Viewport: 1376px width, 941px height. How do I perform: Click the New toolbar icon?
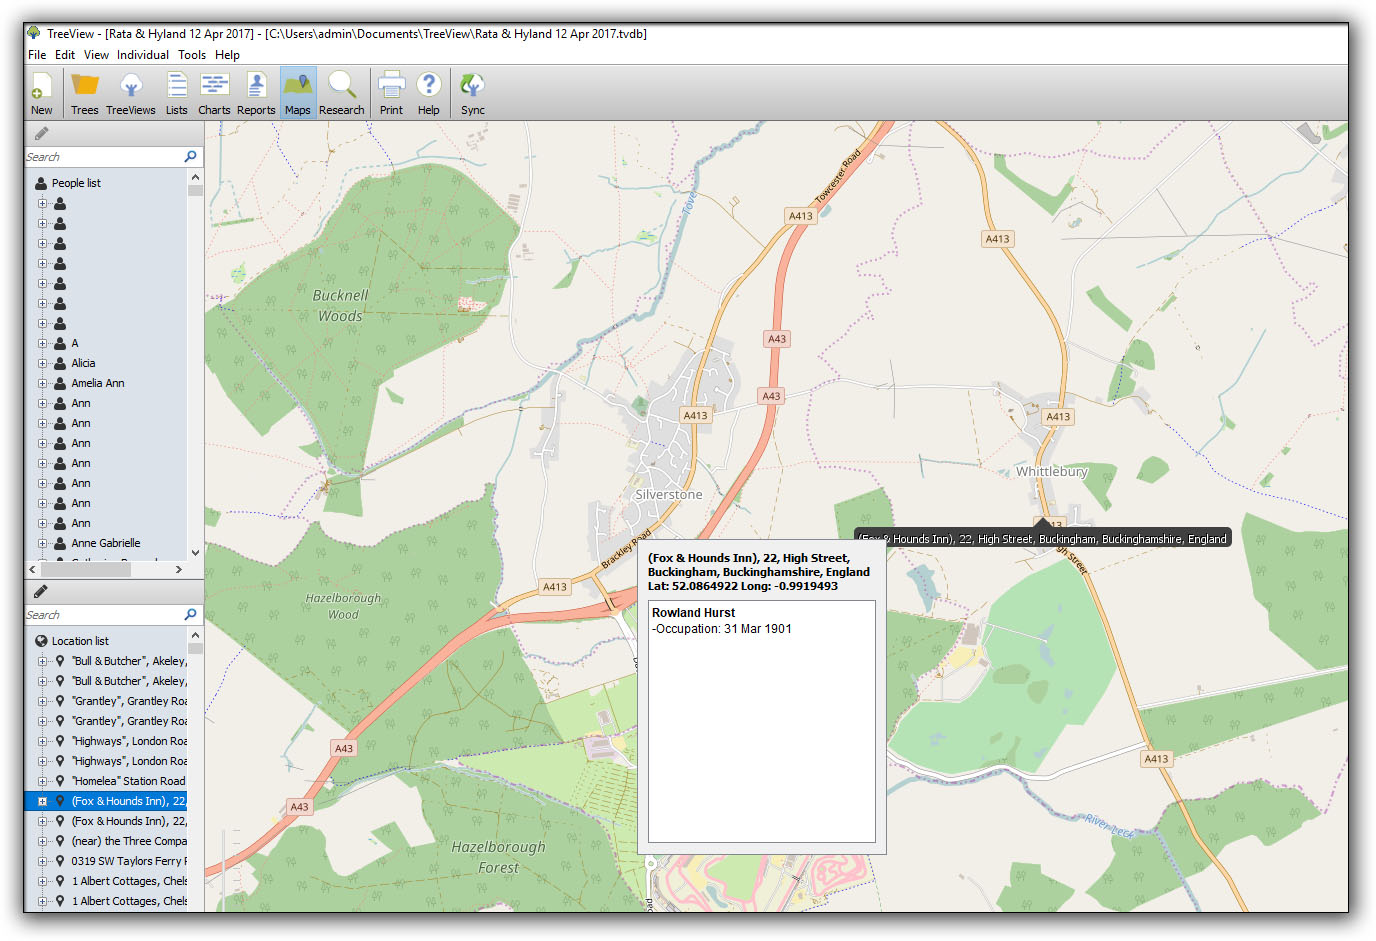click(42, 94)
